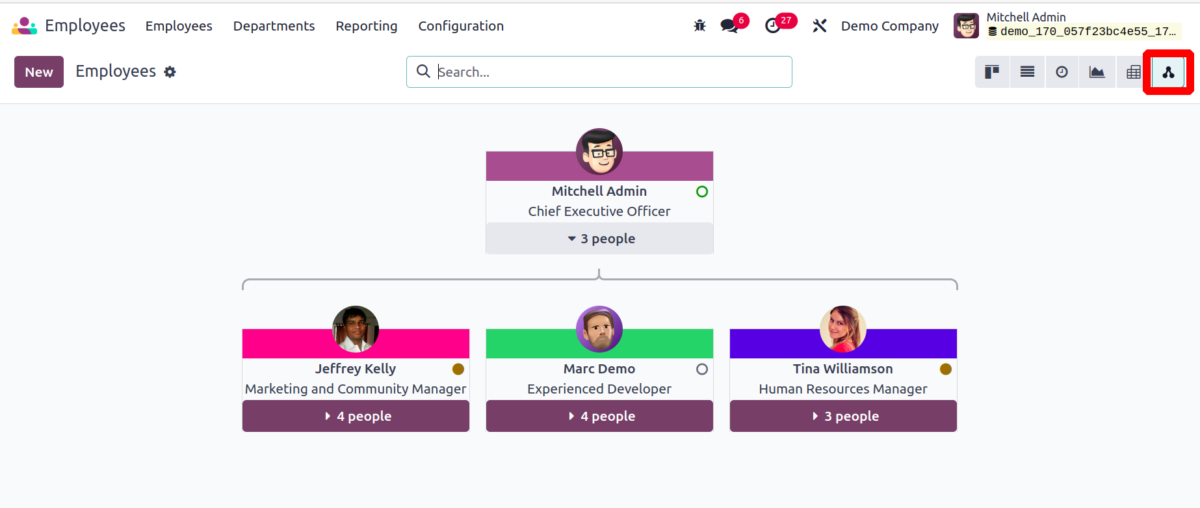This screenshot has width=1200, height=508.
Task: Click Demo Company switcher
Action: click(x=889, y=26)
